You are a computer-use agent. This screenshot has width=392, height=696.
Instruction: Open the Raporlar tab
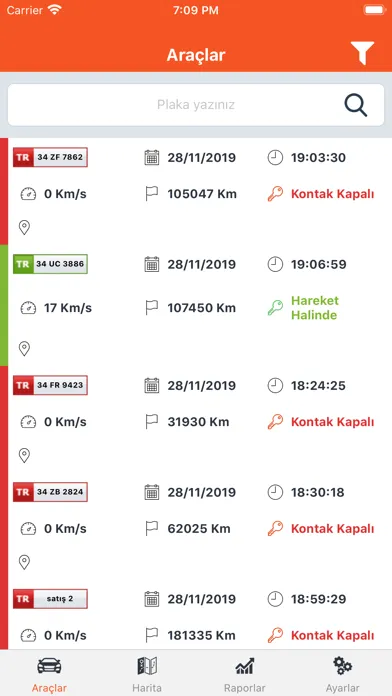pos(245,675)
